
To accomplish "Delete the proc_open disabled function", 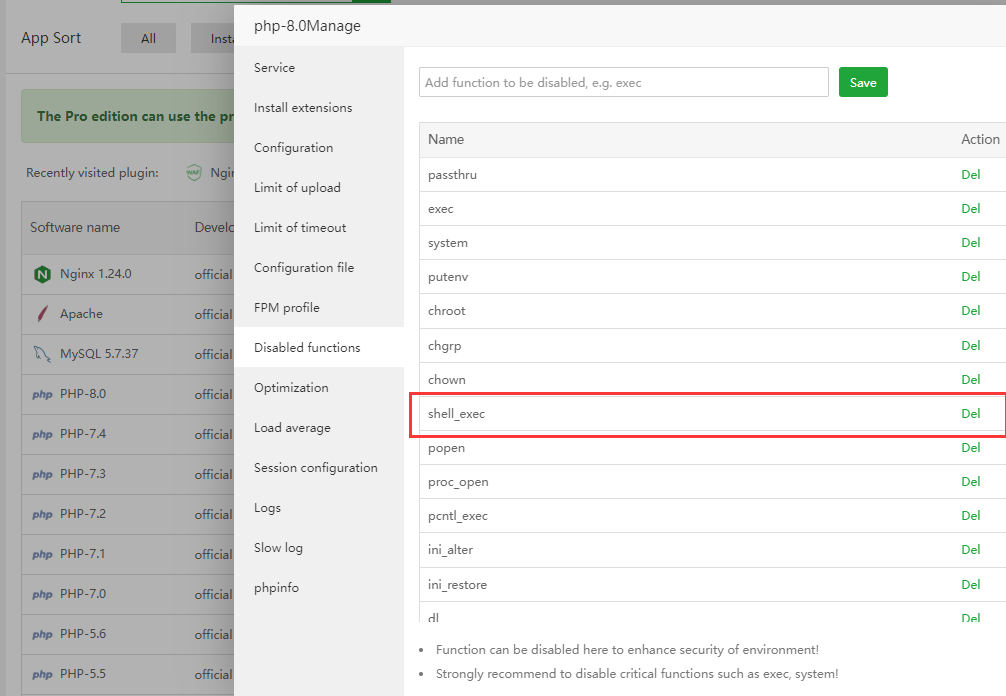I will coord(970,482).
